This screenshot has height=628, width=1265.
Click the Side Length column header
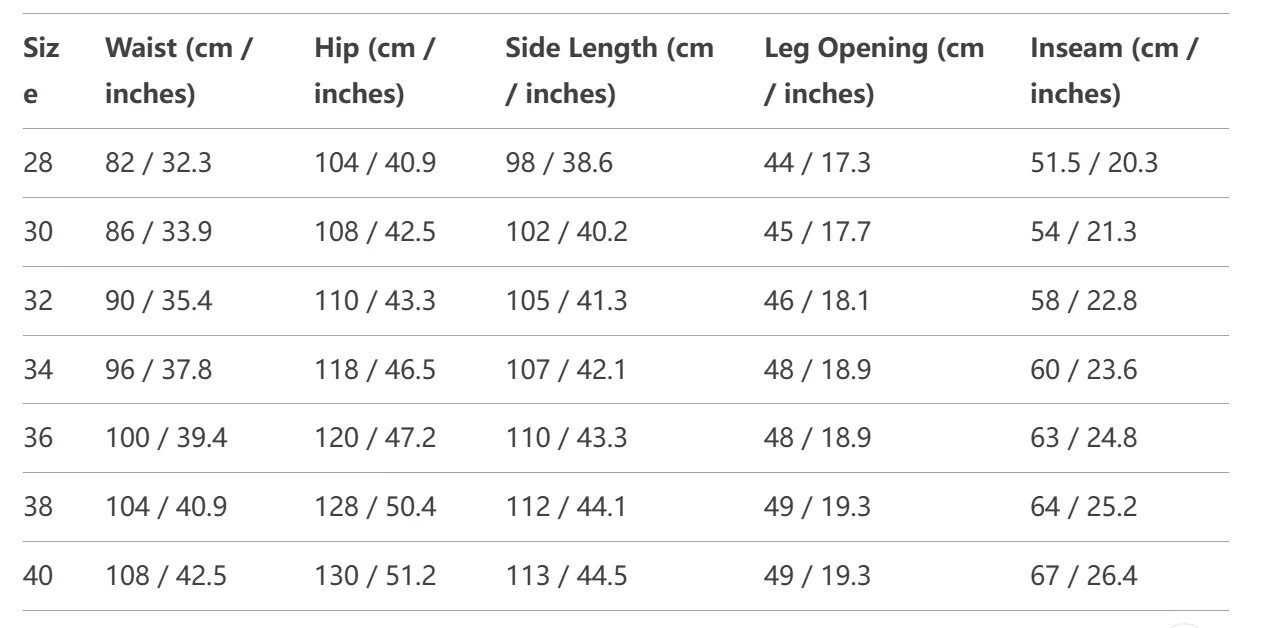coord(609,71)
